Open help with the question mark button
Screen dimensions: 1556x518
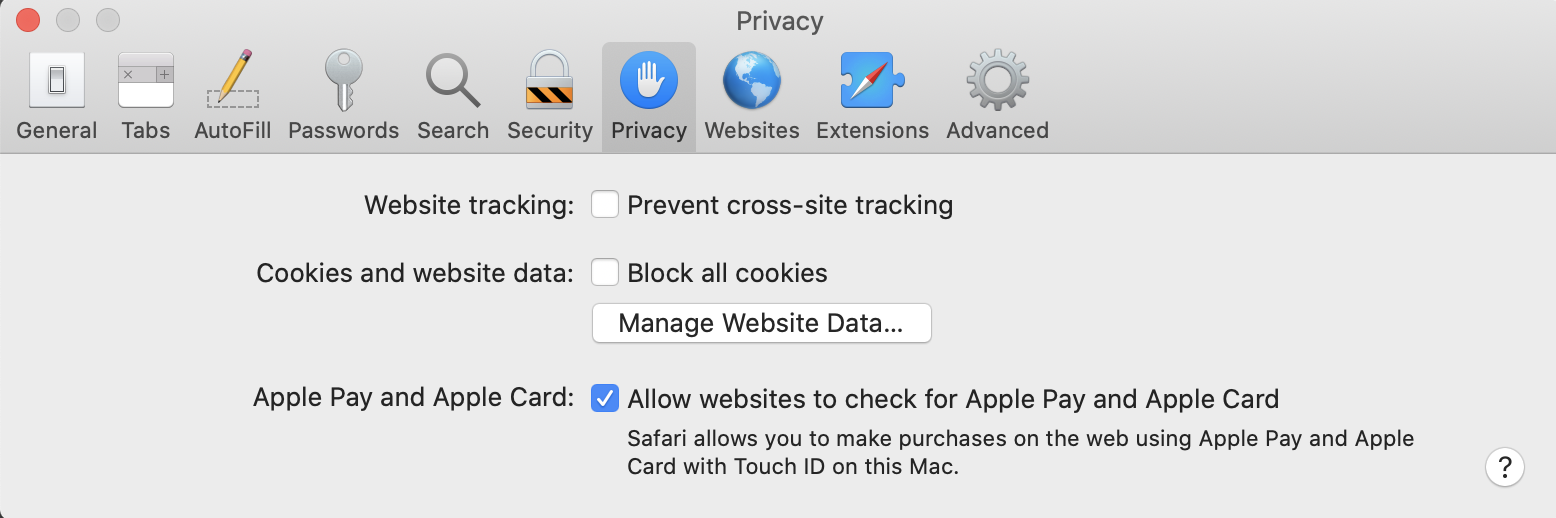[x=1504, y=467]
